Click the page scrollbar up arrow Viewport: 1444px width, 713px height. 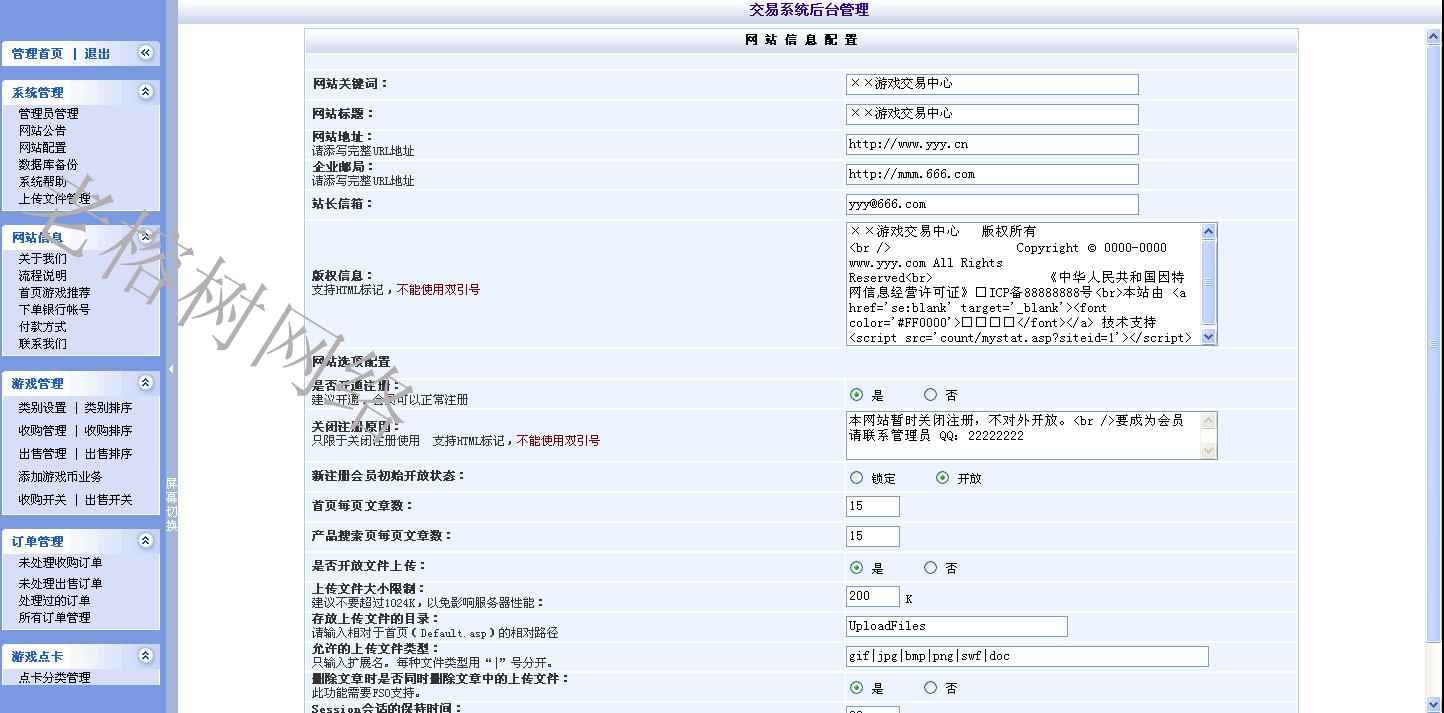coord(1434,37)
